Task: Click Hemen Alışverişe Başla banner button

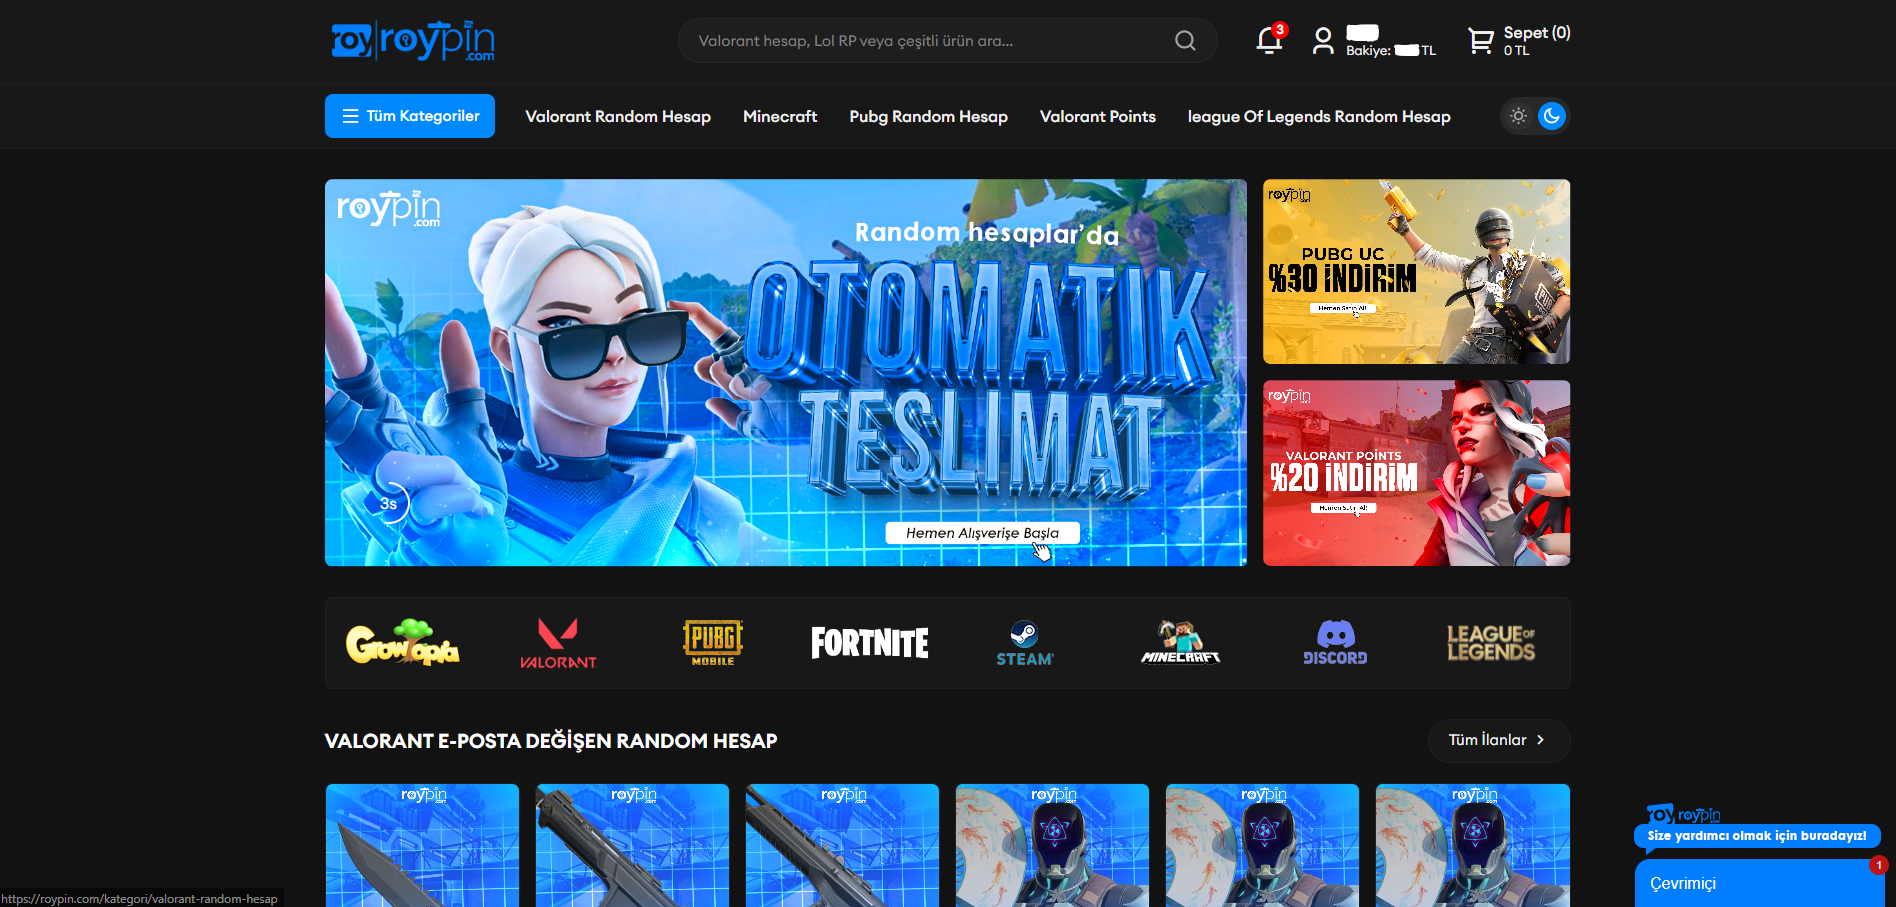Action: (982, 533)
